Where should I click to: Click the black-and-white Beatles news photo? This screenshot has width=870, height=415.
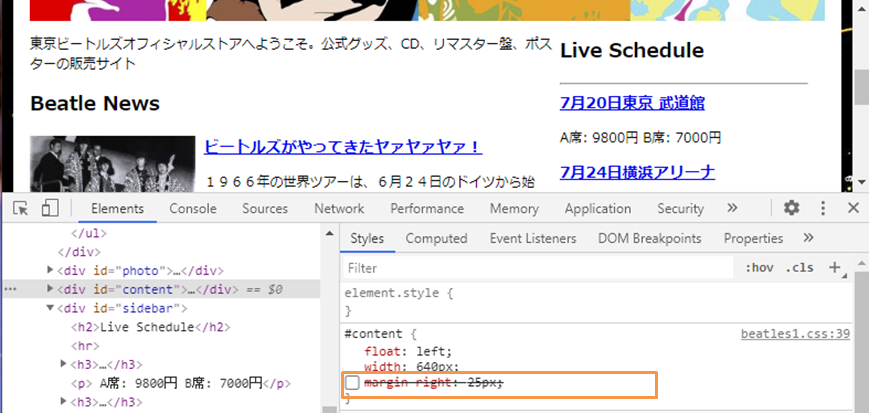(113, 164)
